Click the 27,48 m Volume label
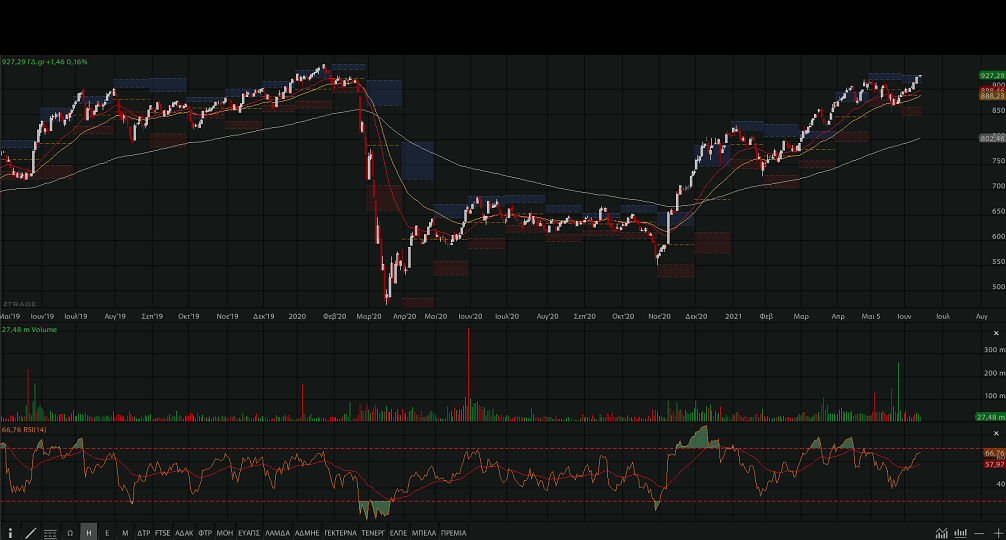The image size is (1006, 540). click(x=30, y=330)
